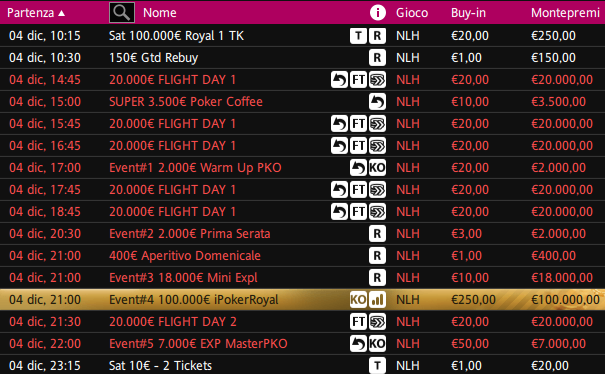Click R rebuy icon on 150€ Gtd Rebuy
The image size is (605, 374).
[377, 58]
